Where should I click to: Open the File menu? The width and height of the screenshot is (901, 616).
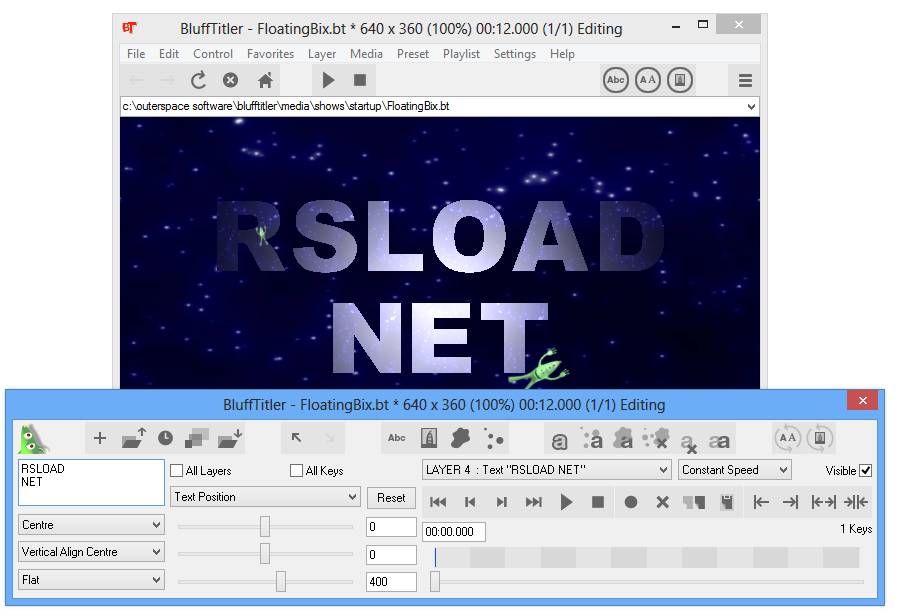(x=136, y=54)
